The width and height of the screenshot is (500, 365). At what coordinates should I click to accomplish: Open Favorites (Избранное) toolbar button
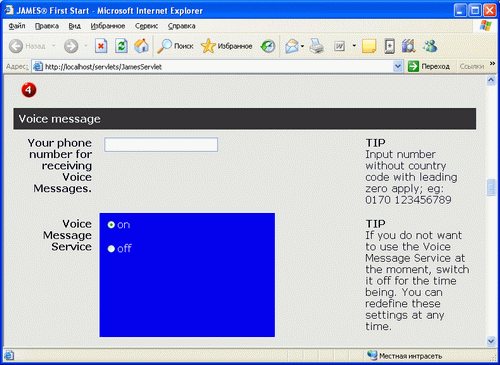coord(227,46)
